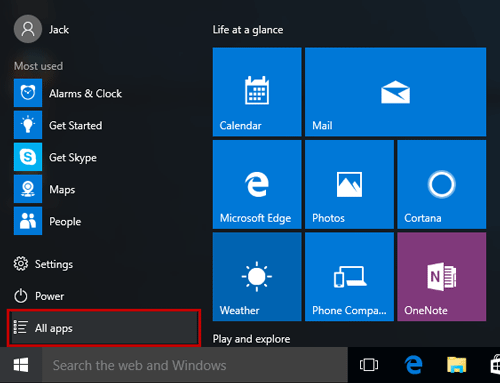Click the People label text
This screenshot has width=500, height=383.
[x=65, y=222]
